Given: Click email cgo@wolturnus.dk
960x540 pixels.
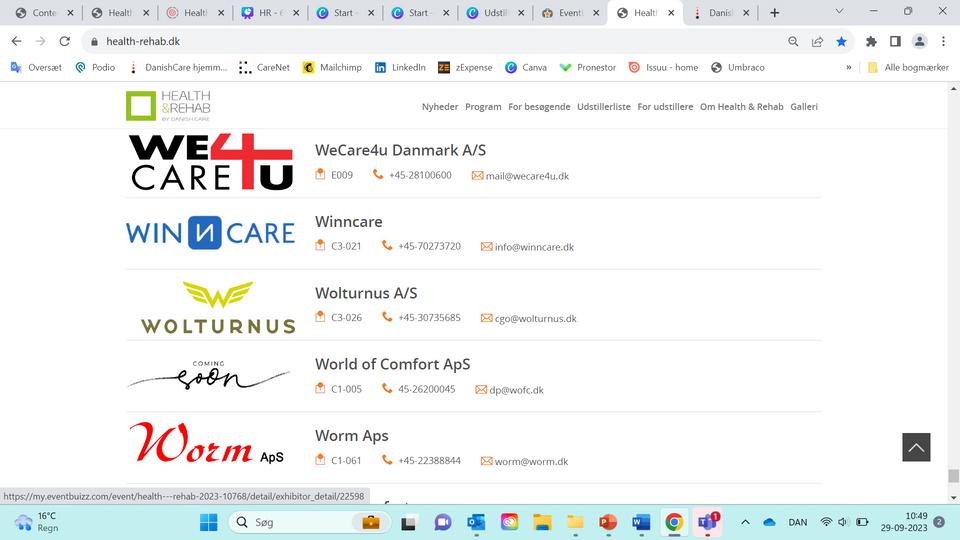Looking at the screenshot, I should (x=536, y=318).
